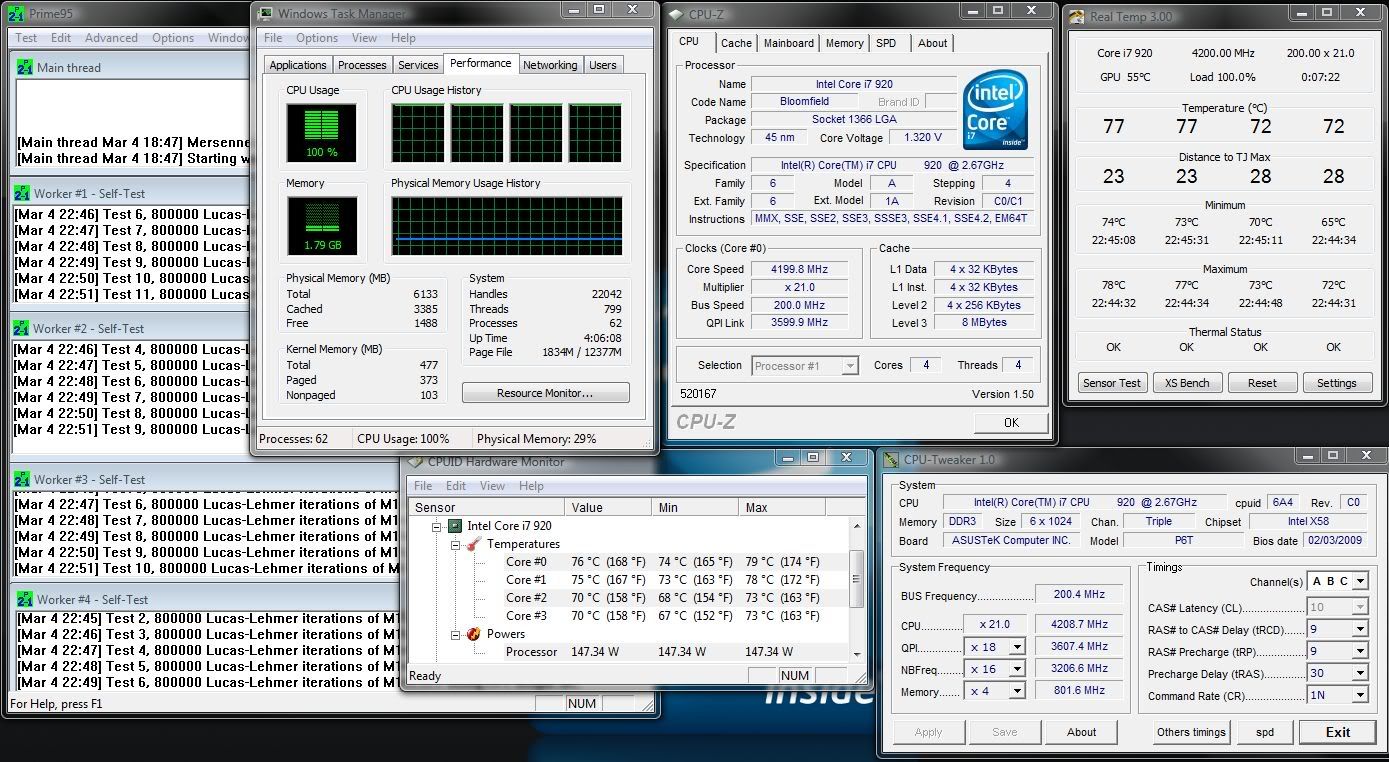Viewport: 1389px width, 762px height.
Task: Switch to the Networking tab in Task Manager
Action: point(550,65)
